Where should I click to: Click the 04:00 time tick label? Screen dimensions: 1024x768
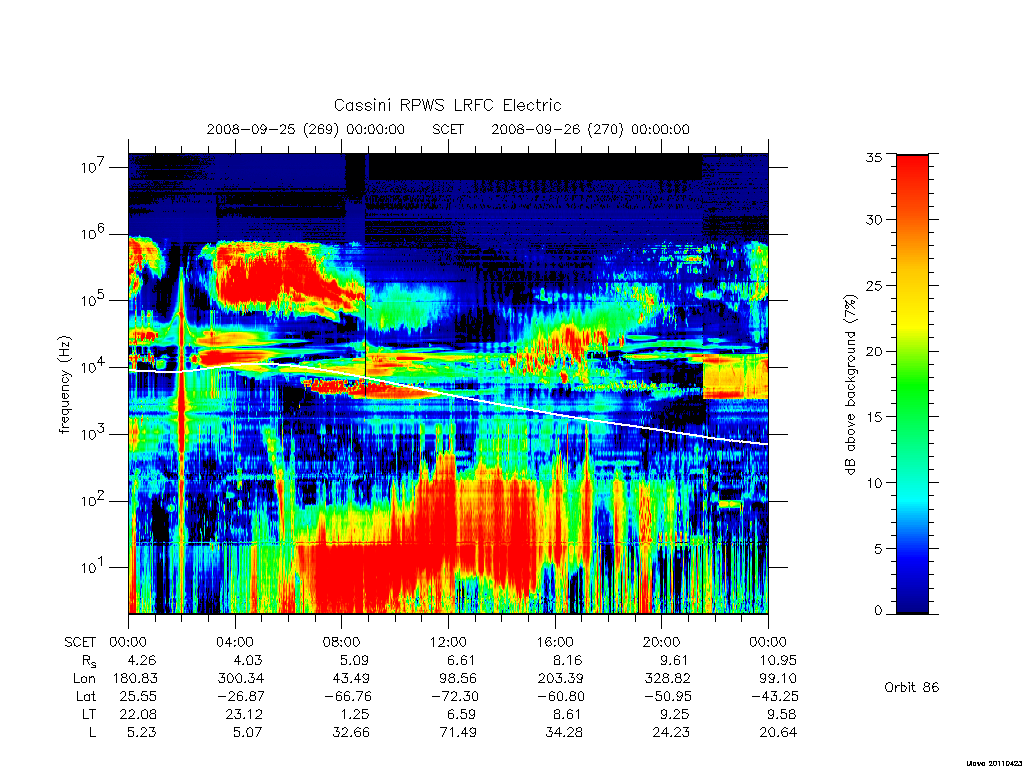(x=234, y=642)
